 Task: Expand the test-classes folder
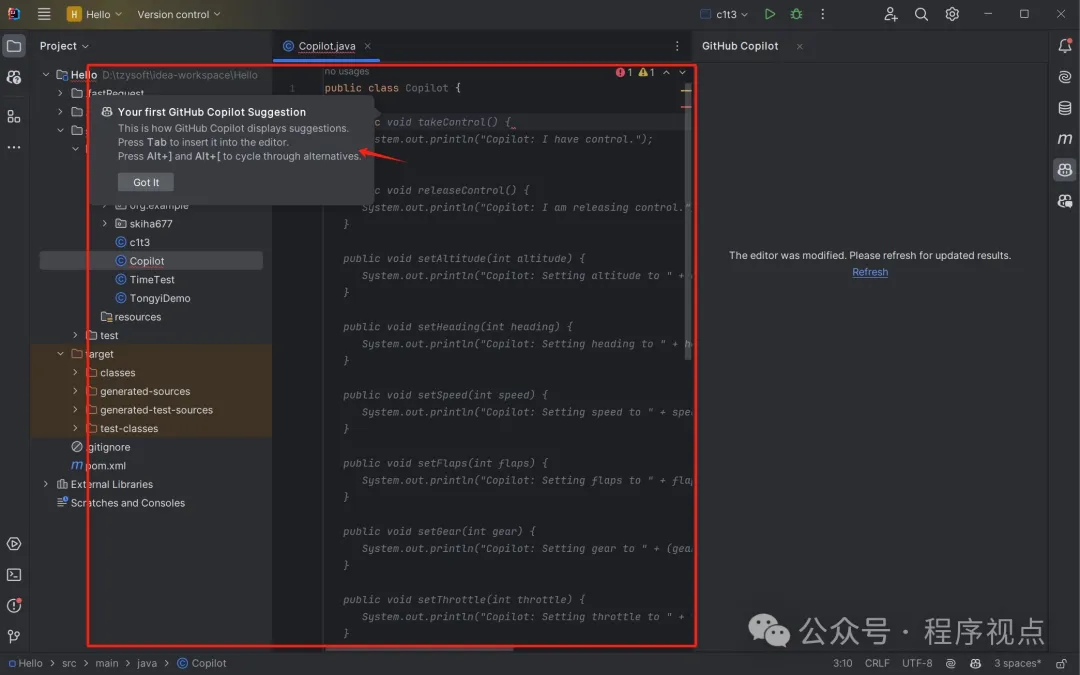tap(75, 428)
